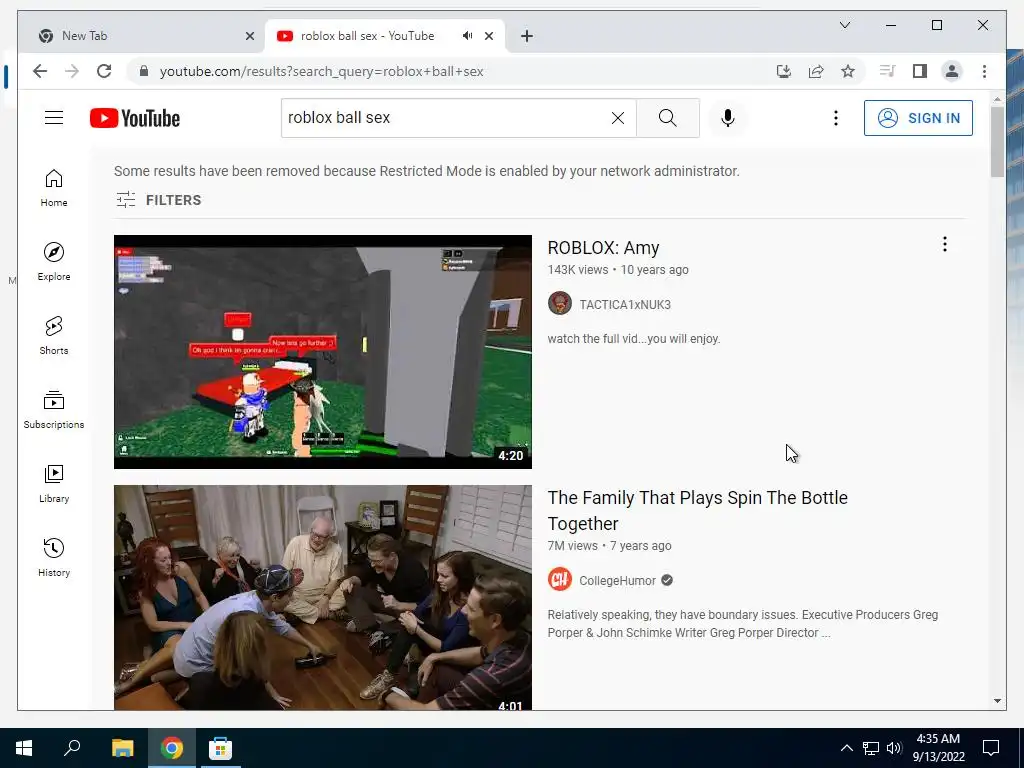Click the magnifier search button
Viewport: 1024px width, 768px height.
tap(667, 118)
